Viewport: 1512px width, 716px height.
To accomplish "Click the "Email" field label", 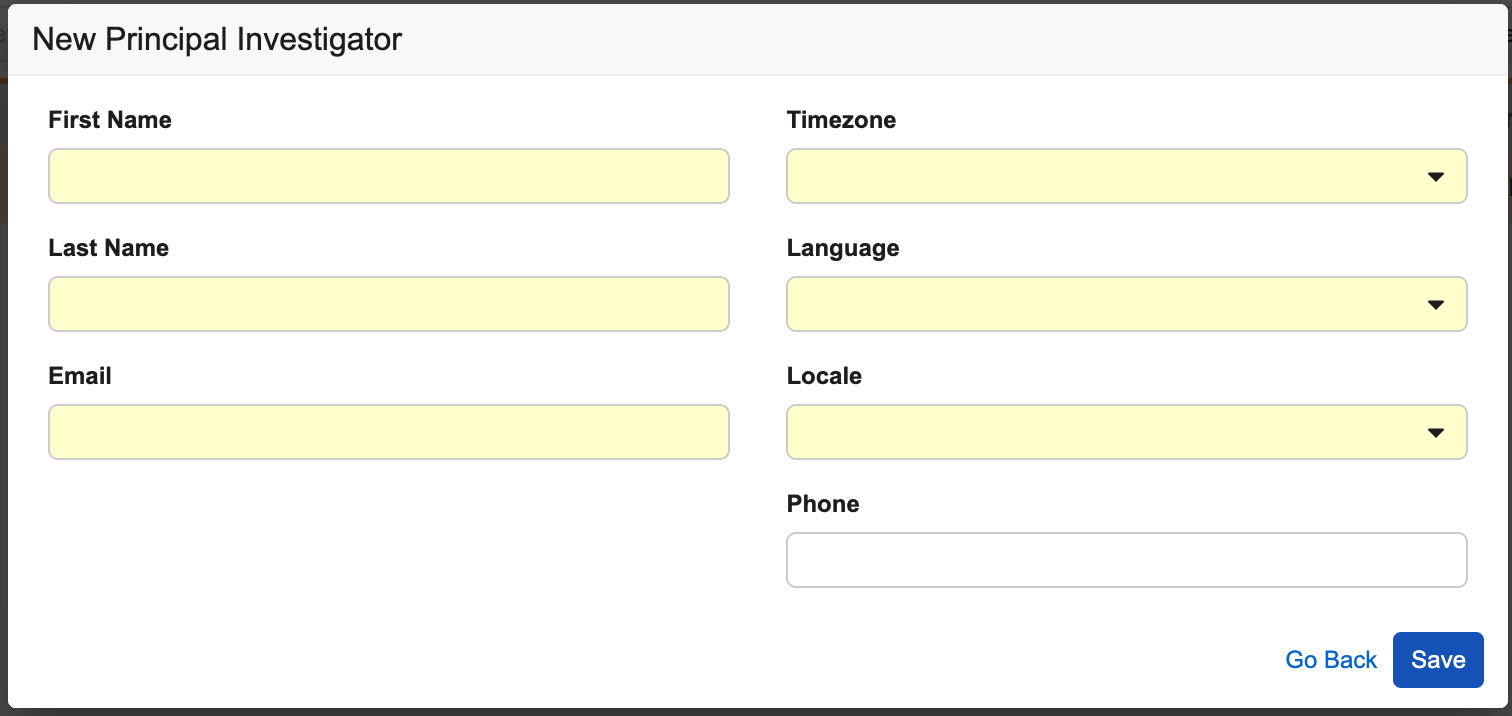I will pos(80,376).
